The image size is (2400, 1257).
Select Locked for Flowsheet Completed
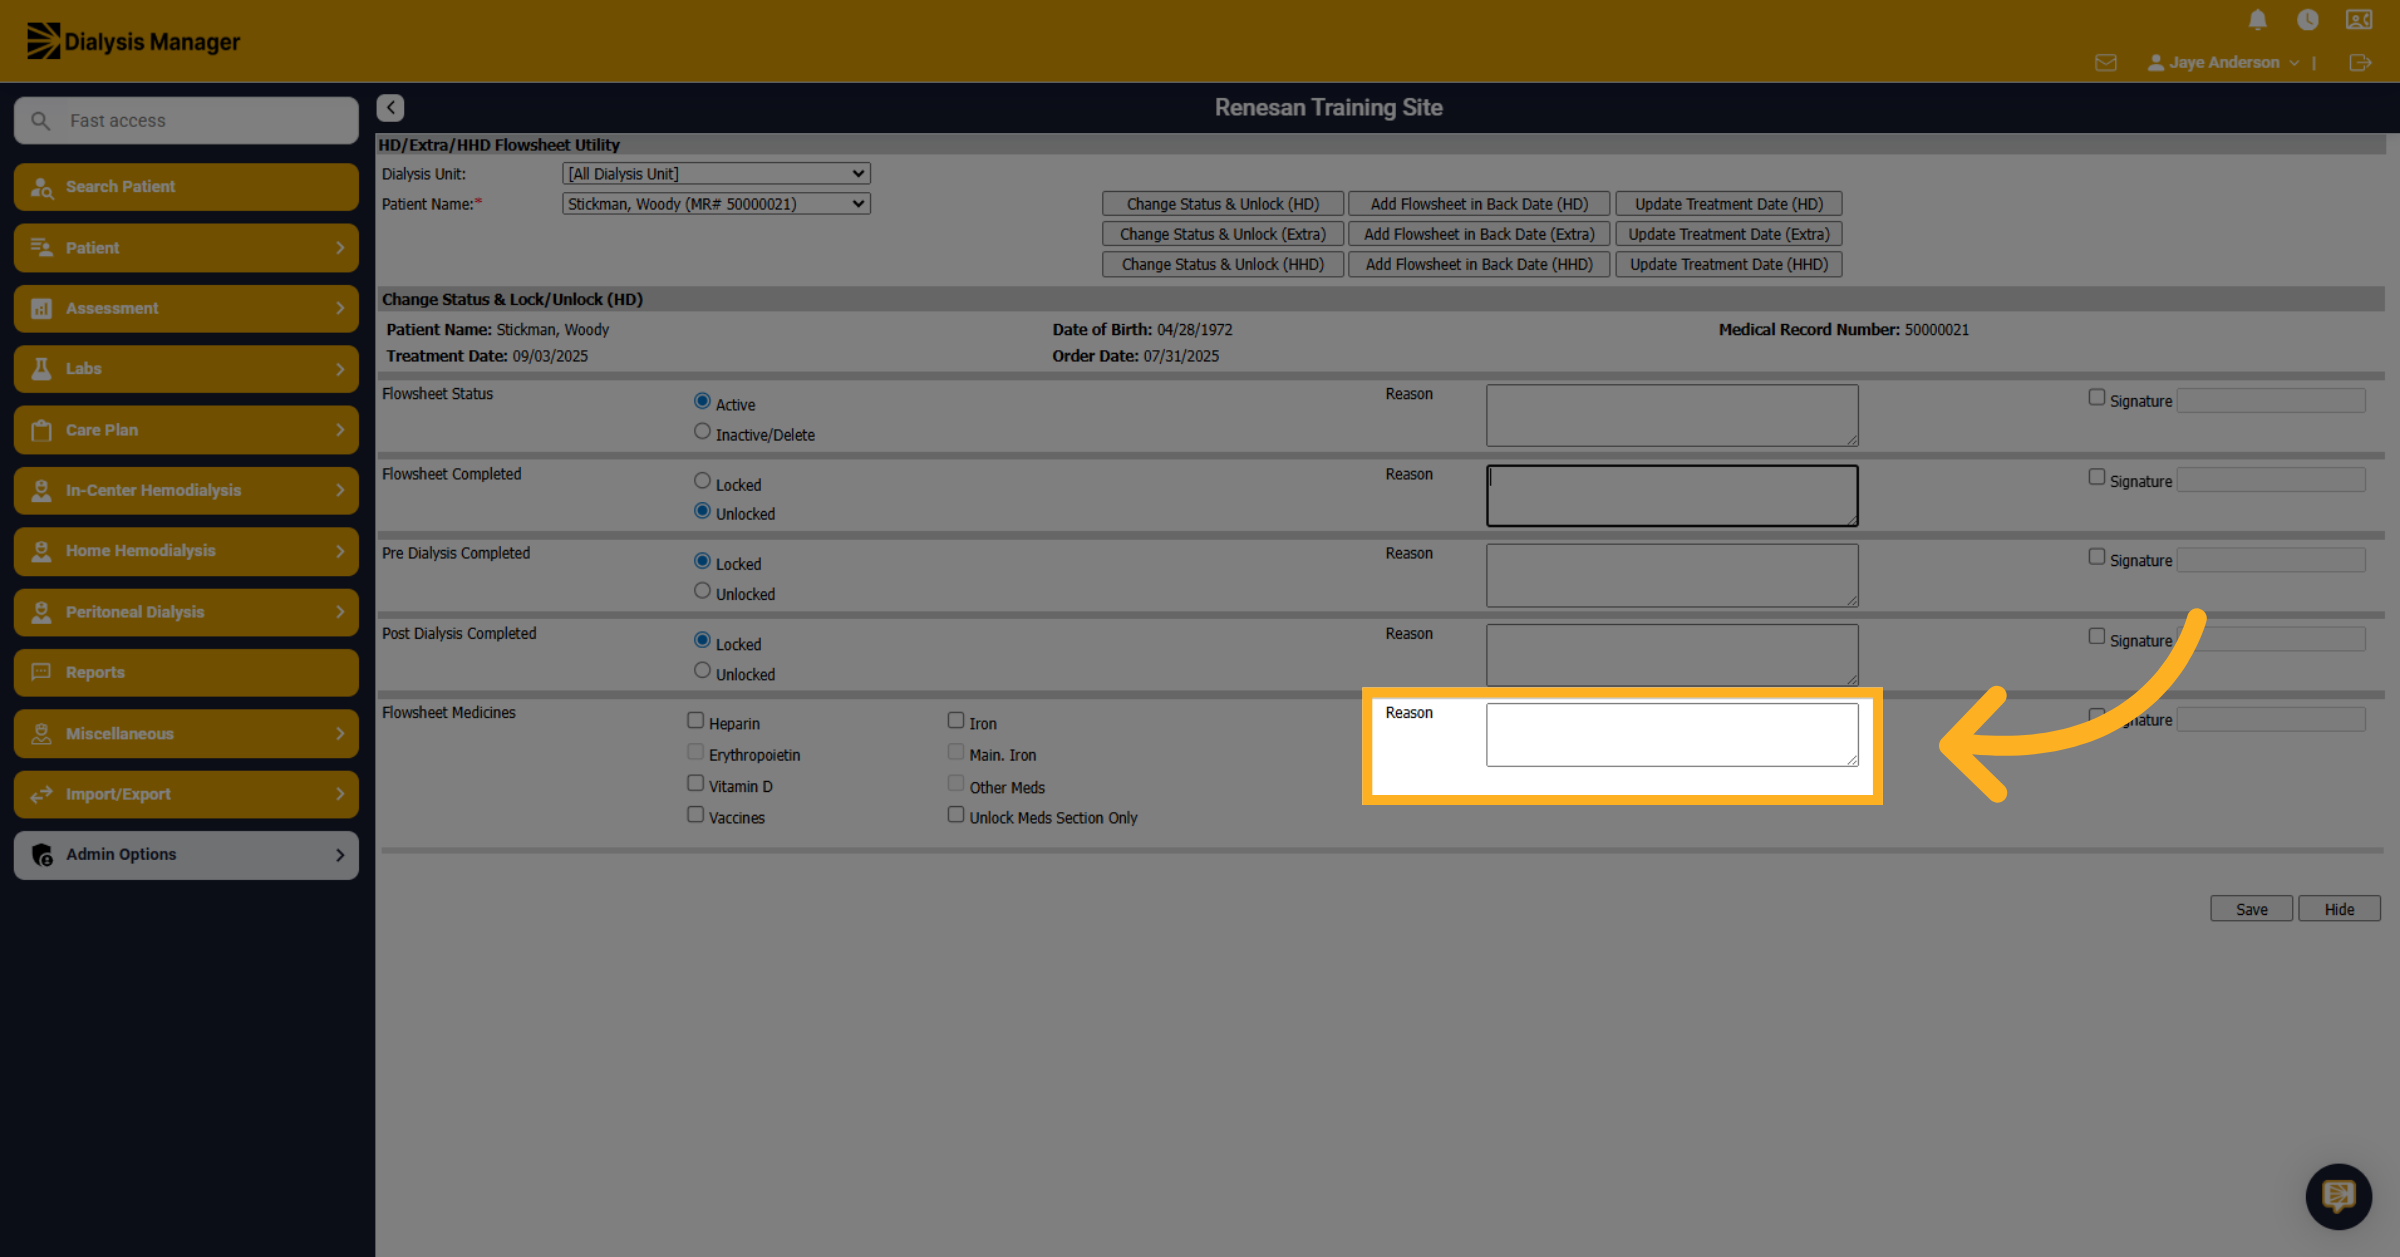tap(702, 481)
